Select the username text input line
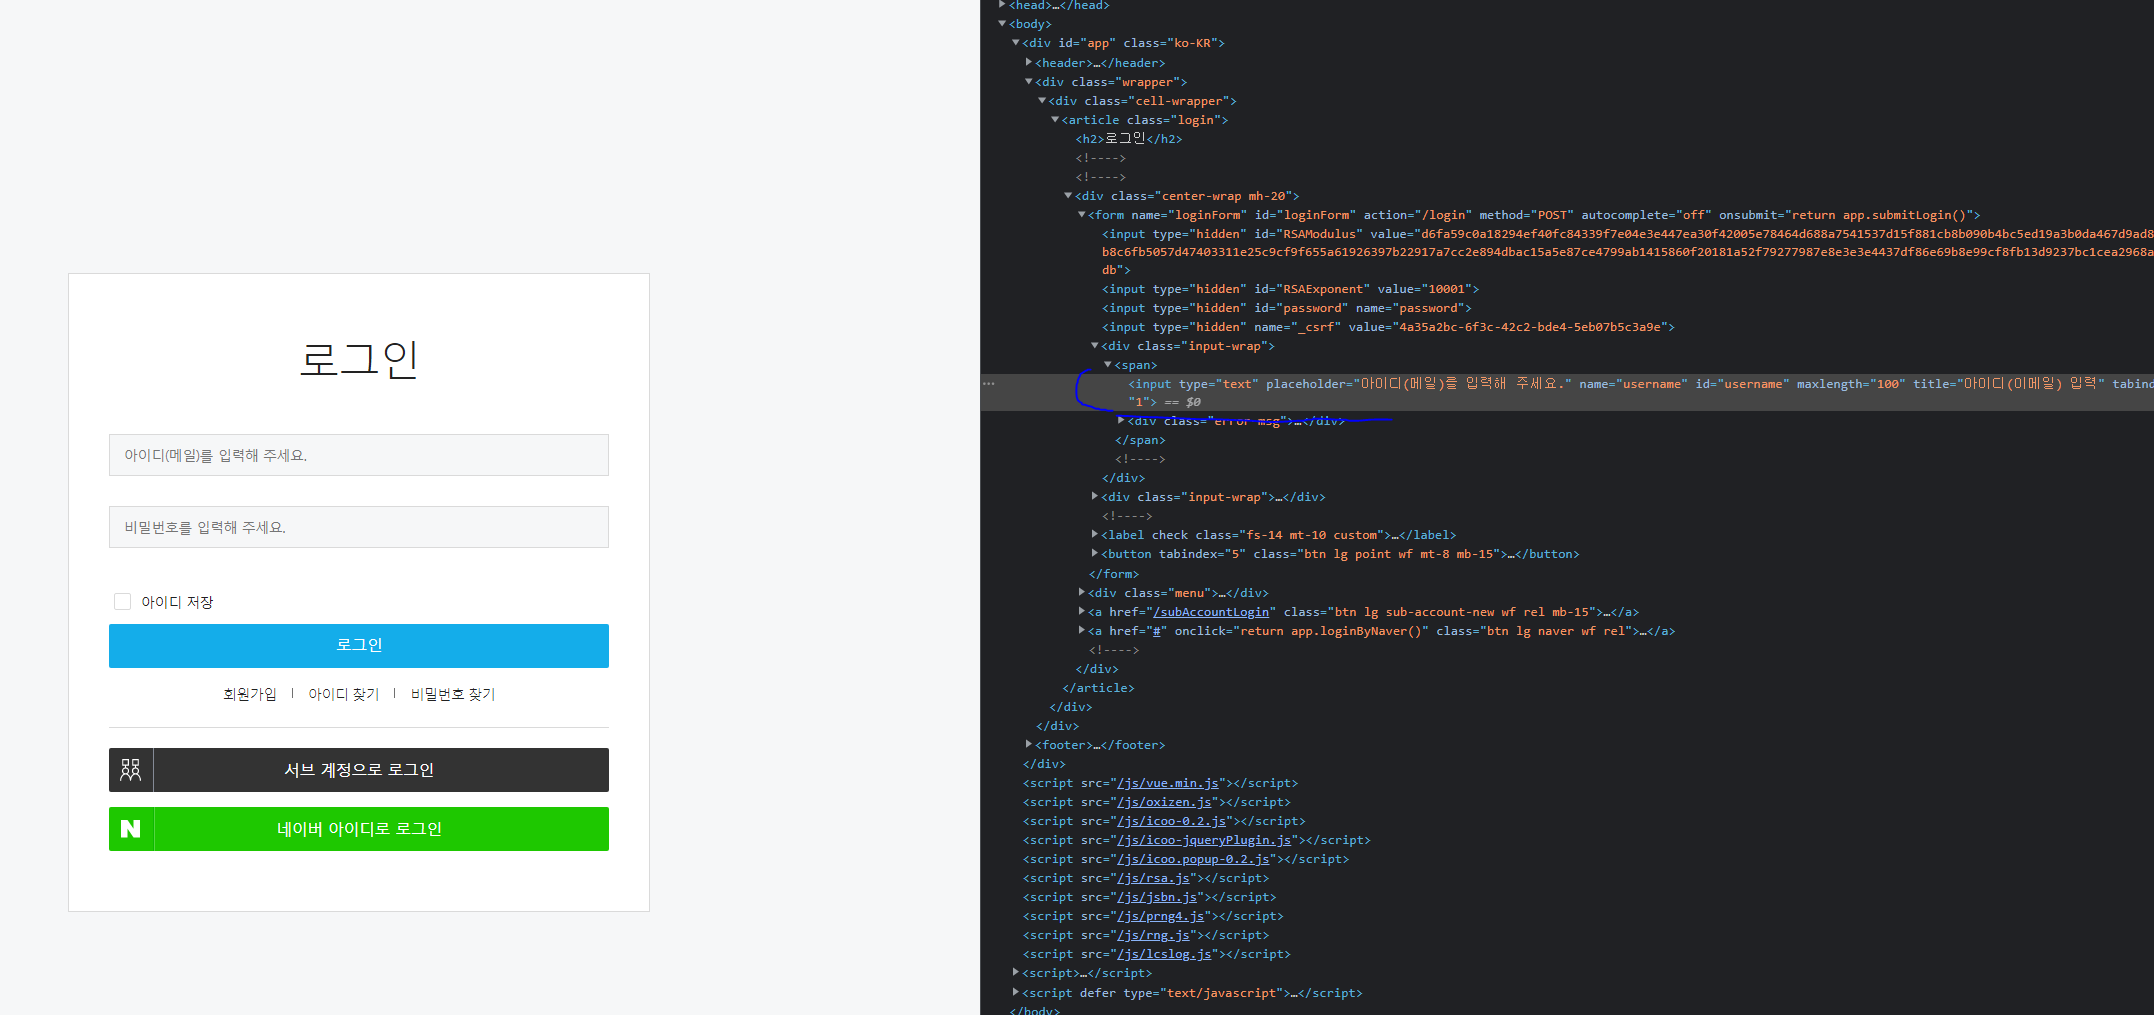 pyautogui.click(x=1640, y=392)
